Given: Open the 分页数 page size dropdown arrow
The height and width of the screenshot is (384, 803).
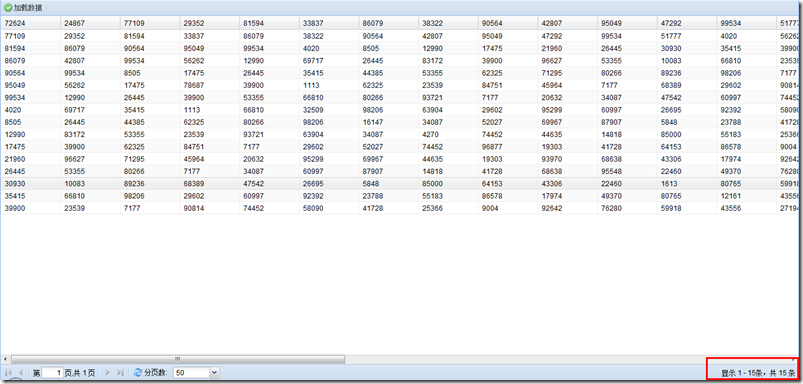Looking at the screenshot, I should point(215,373).
